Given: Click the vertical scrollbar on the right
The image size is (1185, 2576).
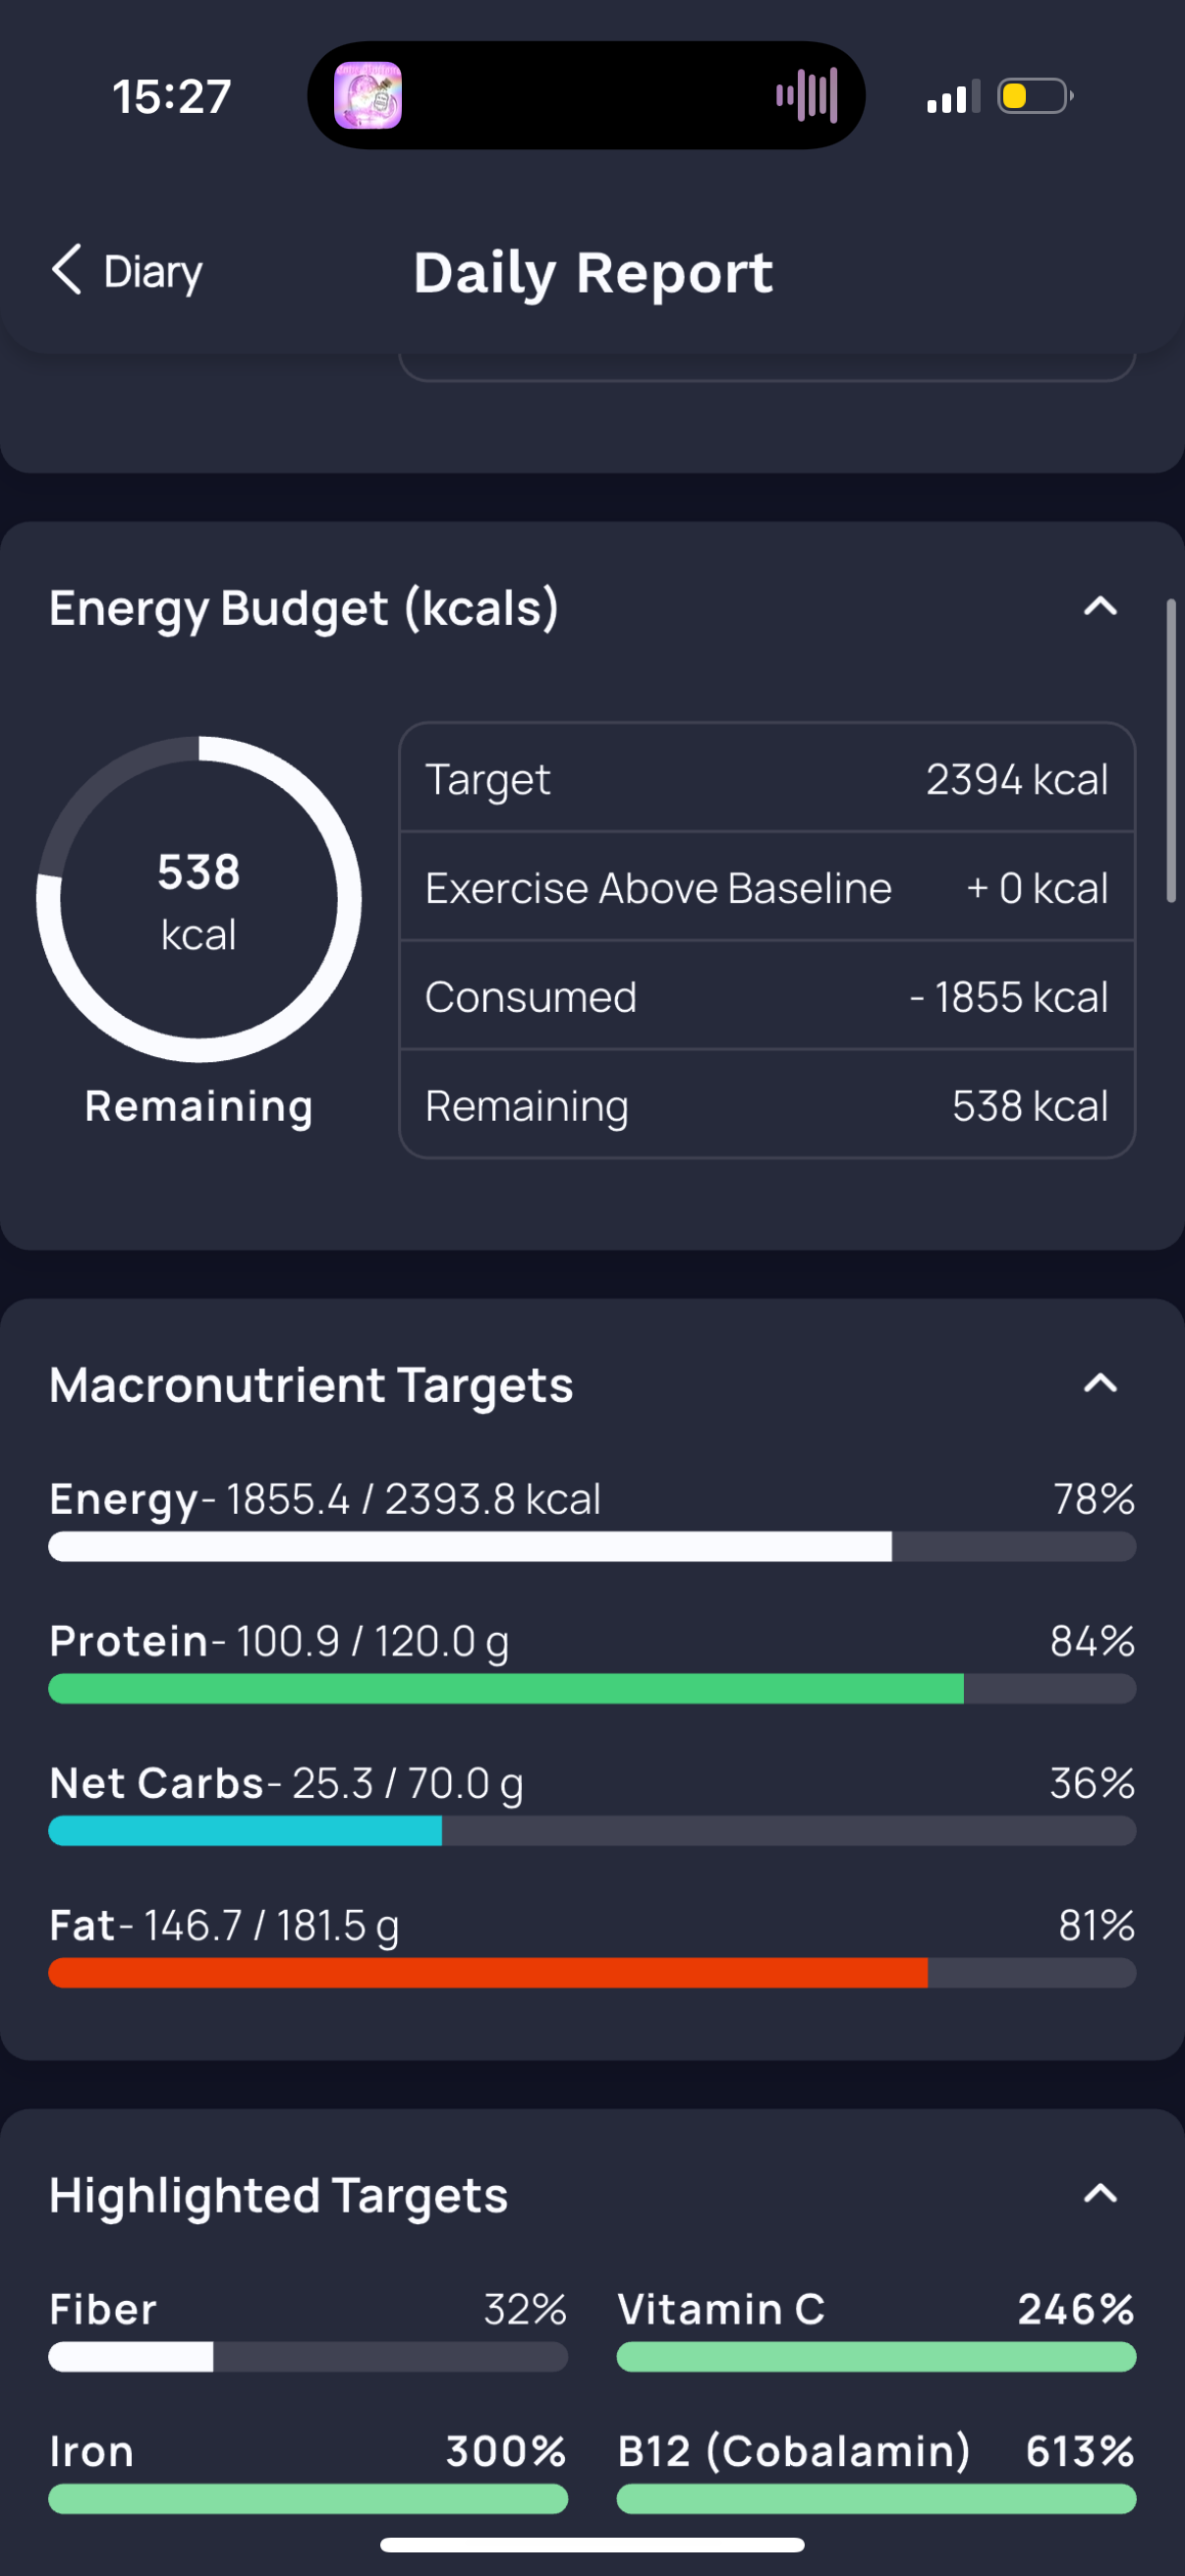Looking at the screenshot, I should (x=1171, y=751).
